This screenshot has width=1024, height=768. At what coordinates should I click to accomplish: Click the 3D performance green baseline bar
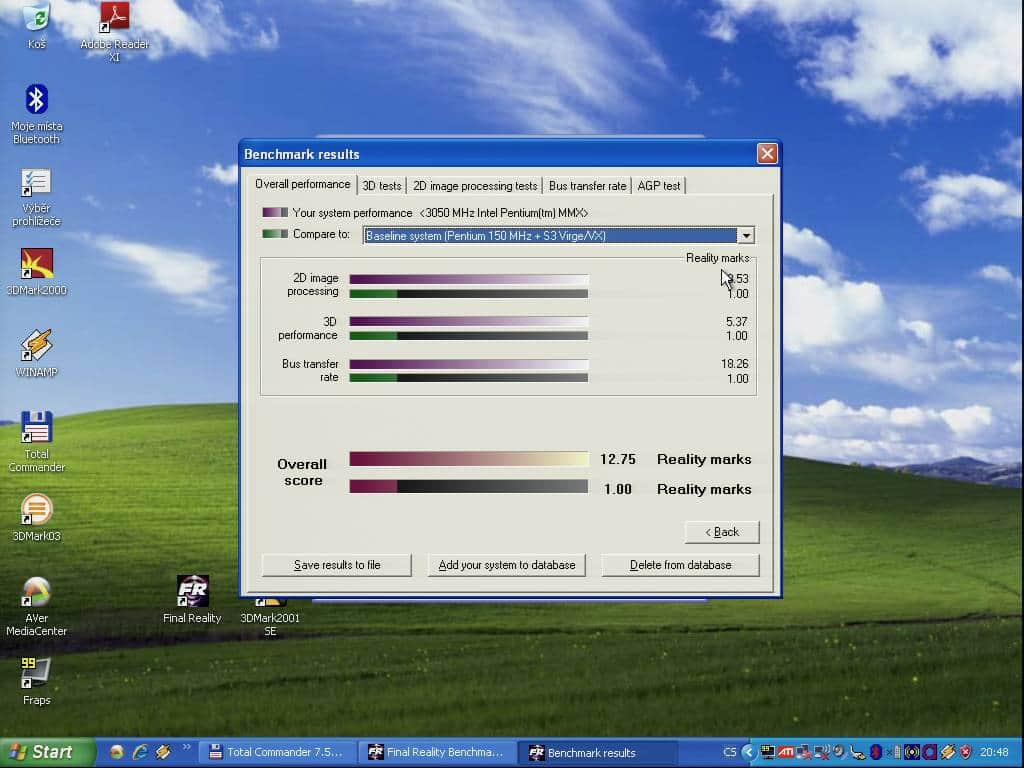(469, 336)
